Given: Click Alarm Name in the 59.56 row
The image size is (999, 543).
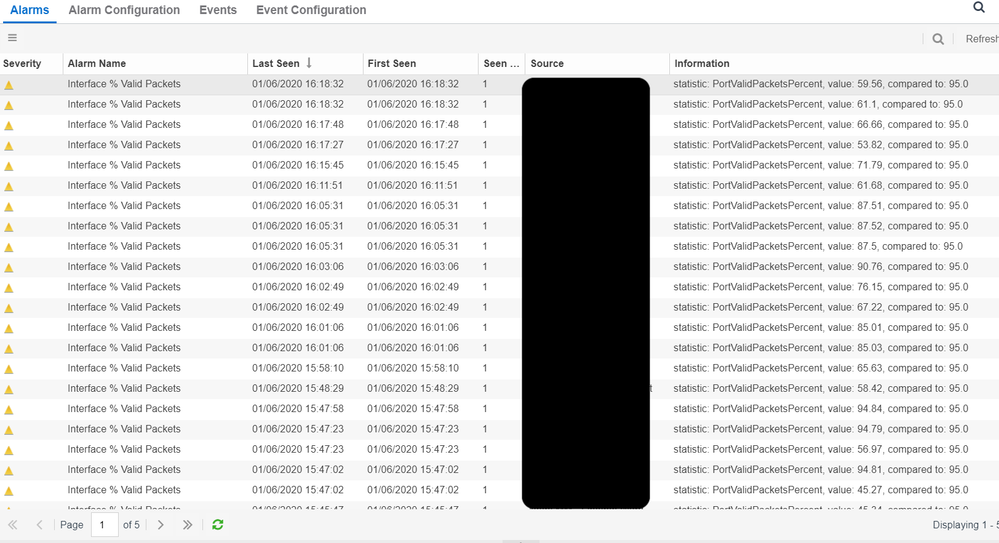Looking at the screenshot, I should tap(124, 83).
